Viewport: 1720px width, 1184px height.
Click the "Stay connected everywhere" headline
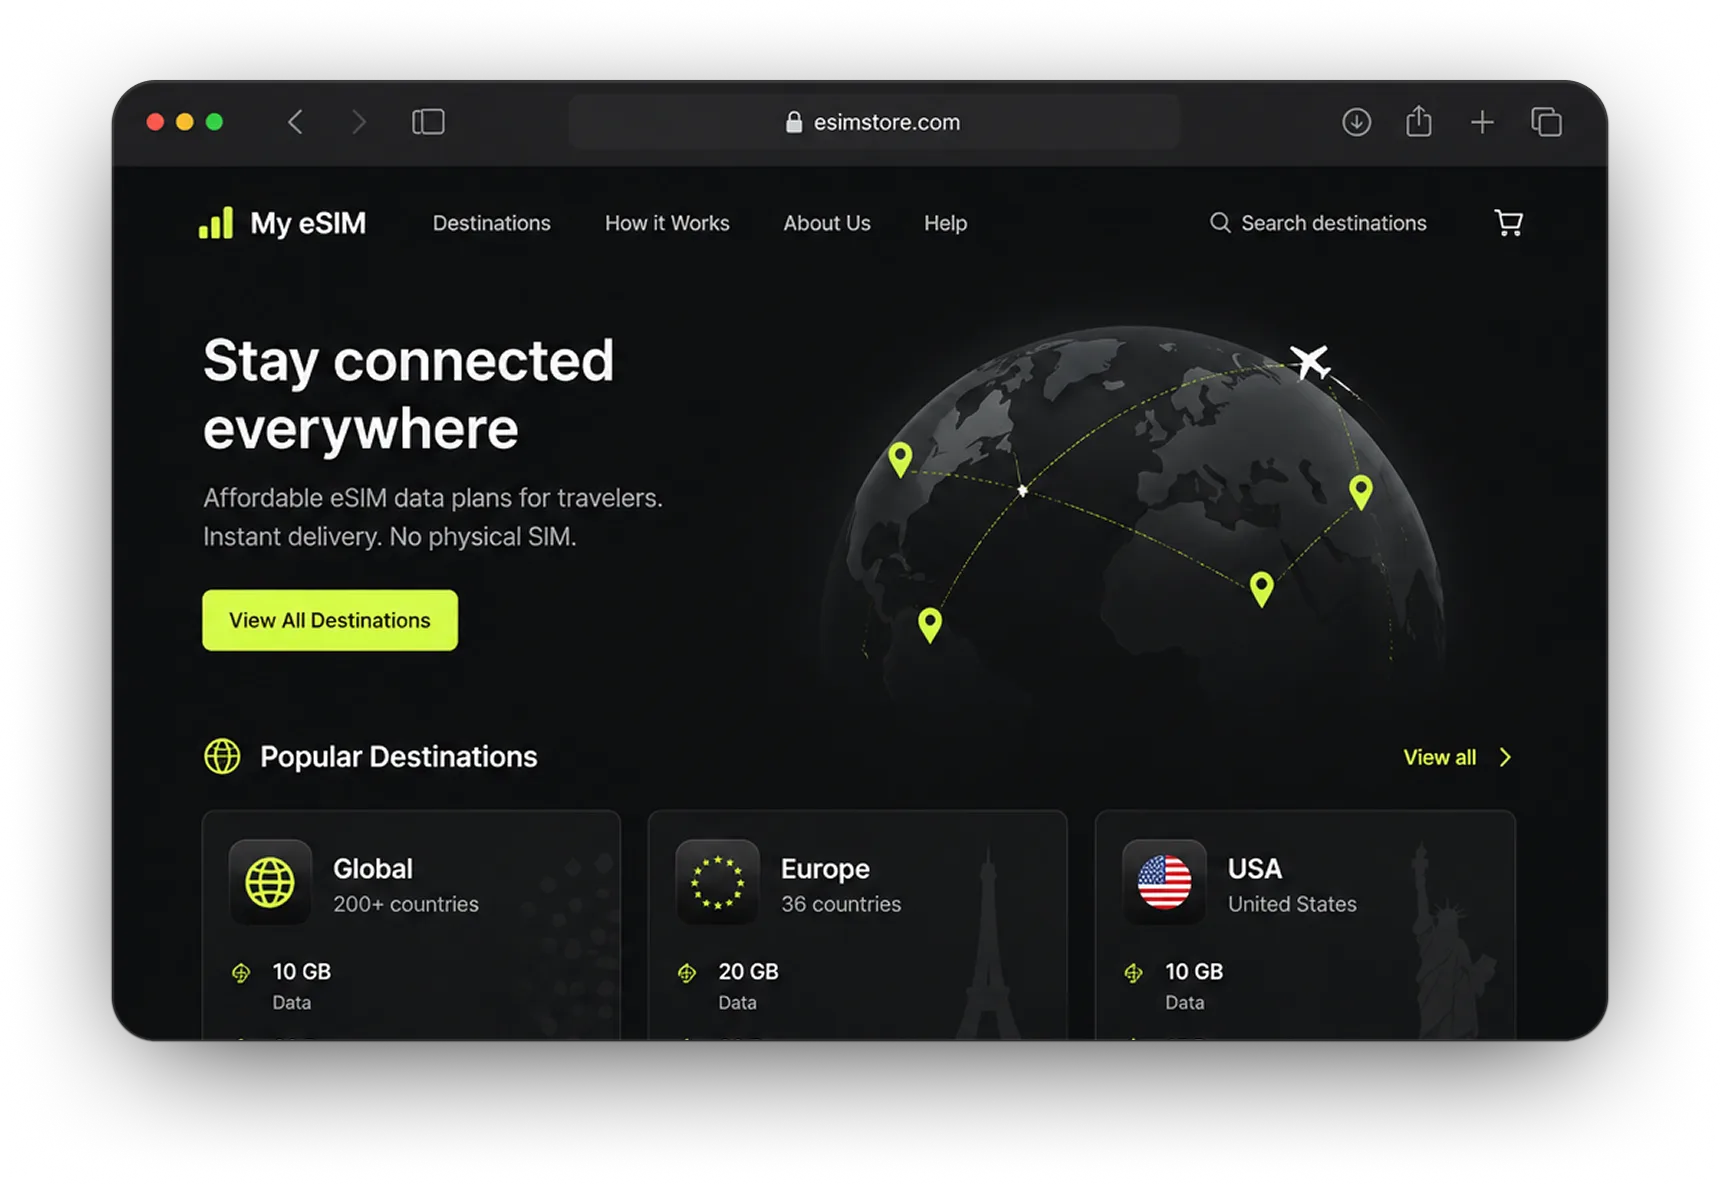(408, 394)
